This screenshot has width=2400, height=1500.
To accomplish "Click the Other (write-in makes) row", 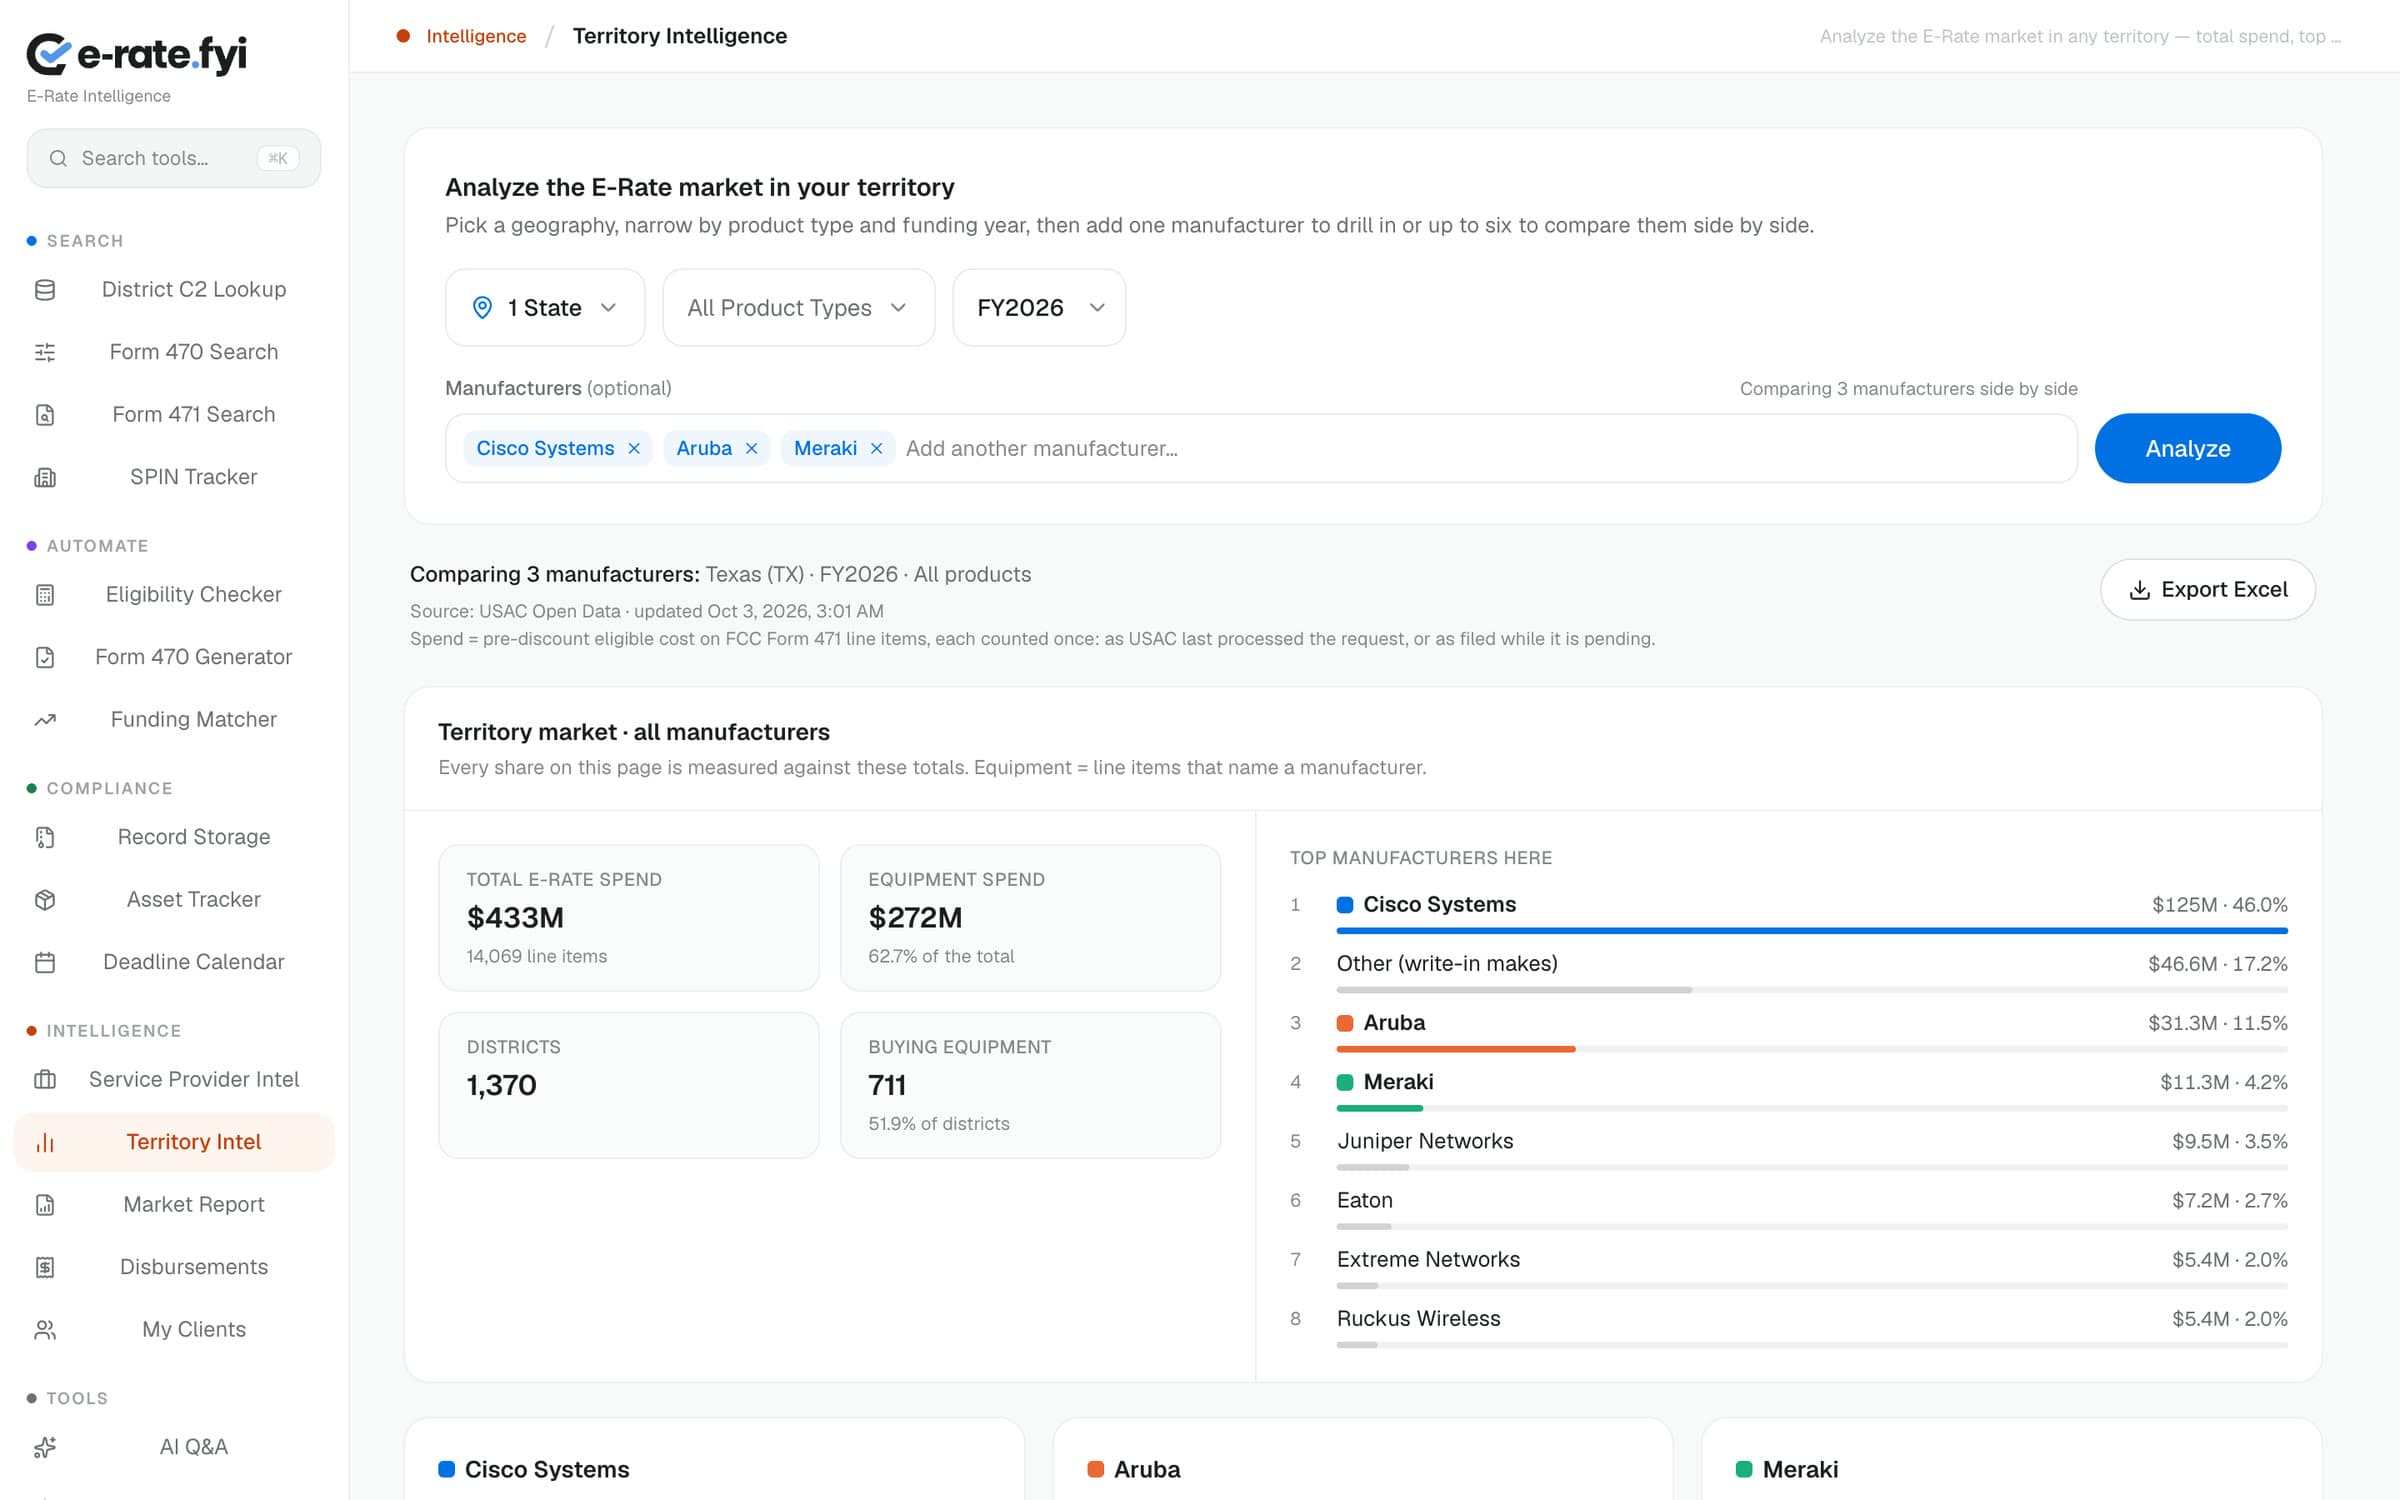I will (1788, 971).
